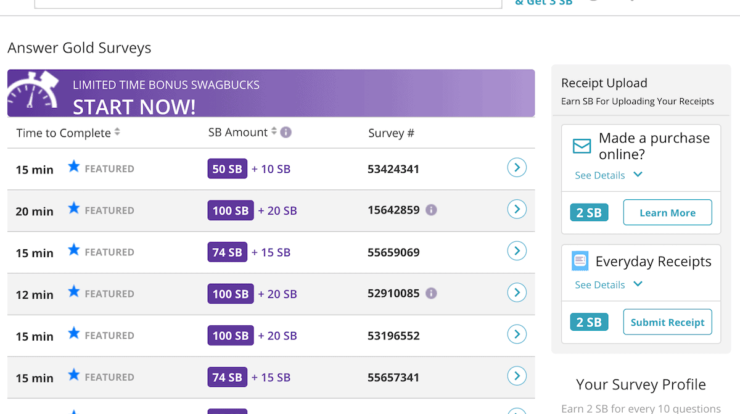Click survey number 53196552

[394, 336]
